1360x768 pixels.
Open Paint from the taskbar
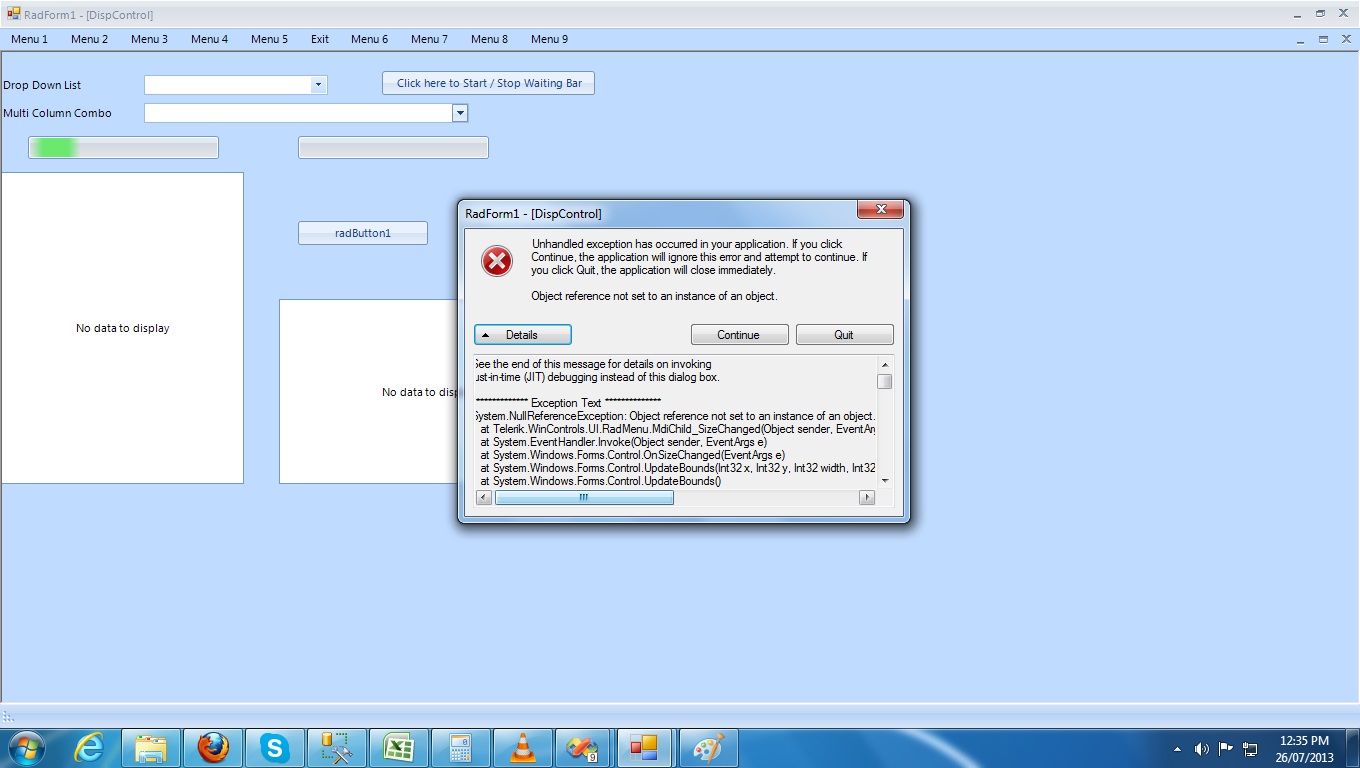pos(708,748)
